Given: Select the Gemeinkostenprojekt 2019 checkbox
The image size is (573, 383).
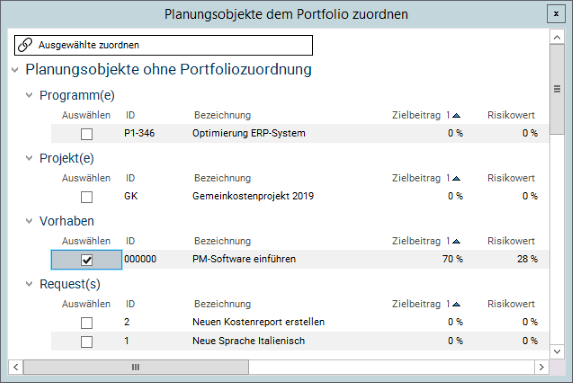Looking at the screenshot, I should point(87,197).
